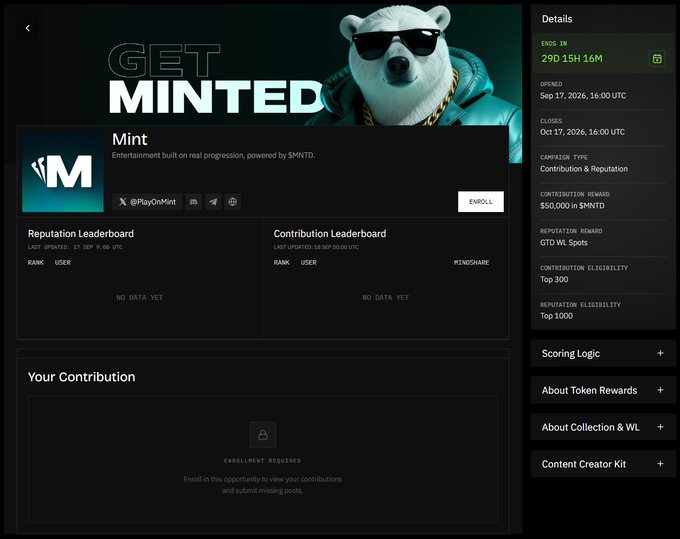The height and width of the screenshot is (539, 680).
Task: Select the '29D 15H 16M' countdown
Action: point(572,59)
